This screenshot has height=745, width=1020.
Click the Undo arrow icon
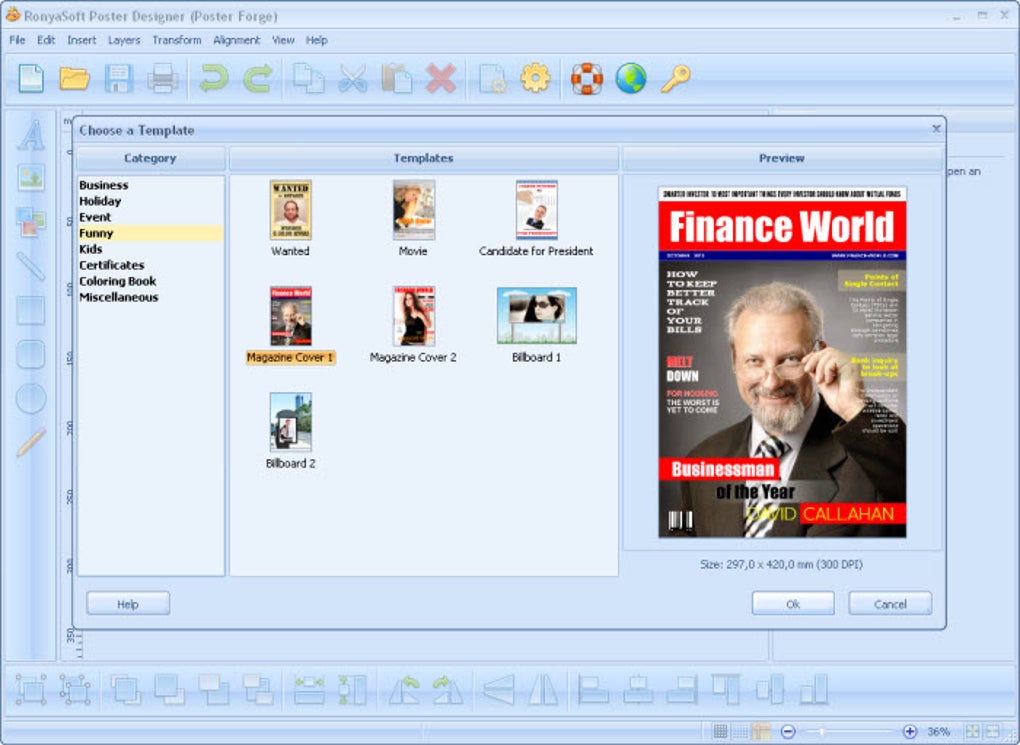click(213, 79)
